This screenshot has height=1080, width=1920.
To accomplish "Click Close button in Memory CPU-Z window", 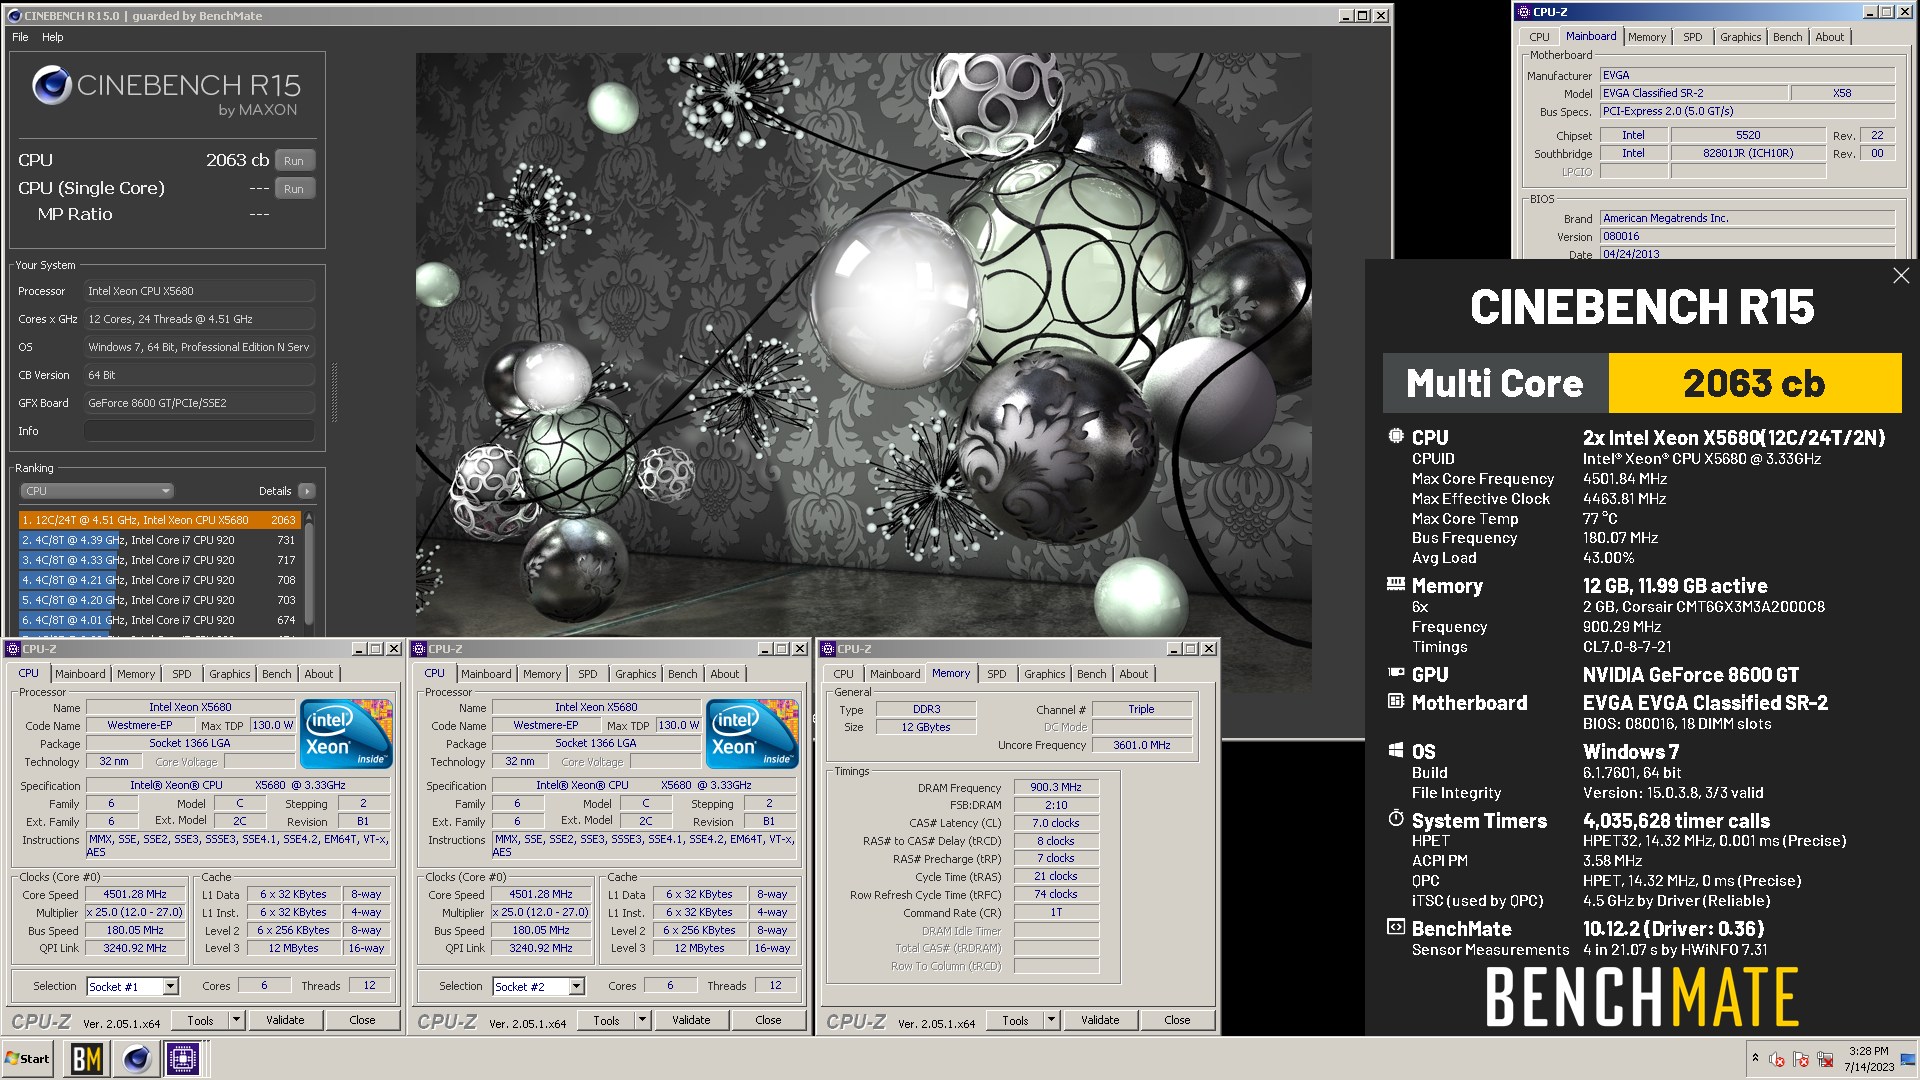I will pos(1177,1020).
